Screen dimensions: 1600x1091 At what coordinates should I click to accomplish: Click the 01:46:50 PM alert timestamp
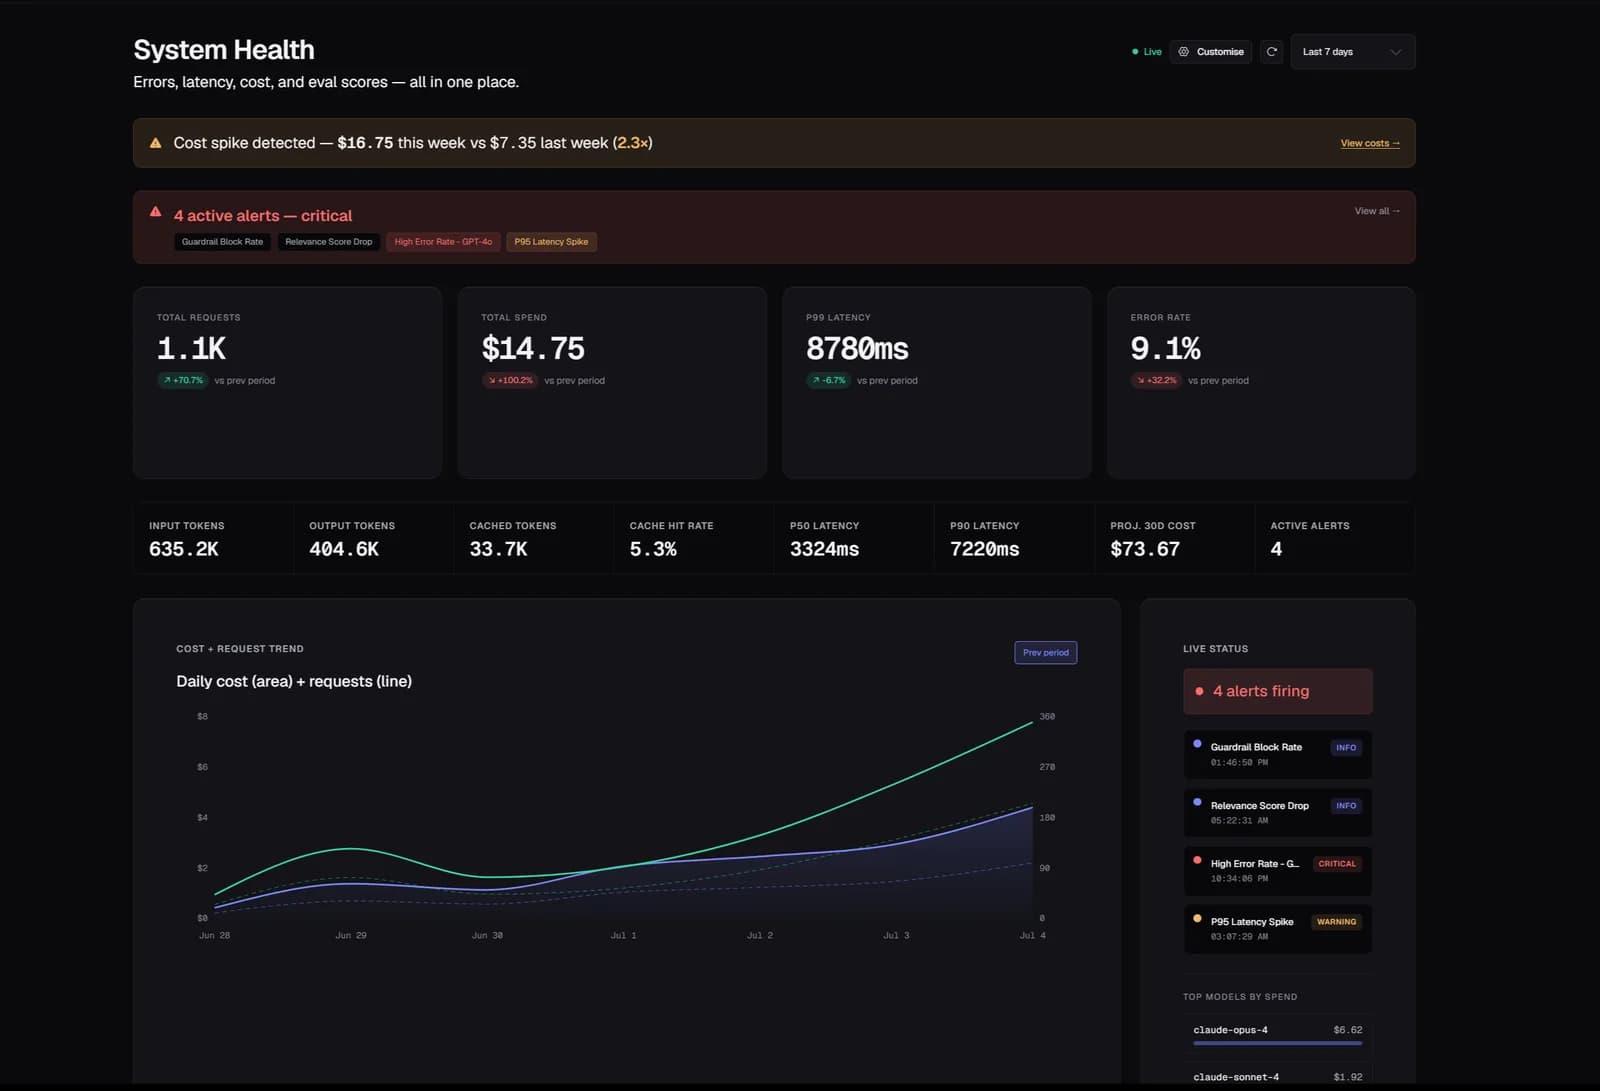pyautogui.click(x=1239, y=763)
